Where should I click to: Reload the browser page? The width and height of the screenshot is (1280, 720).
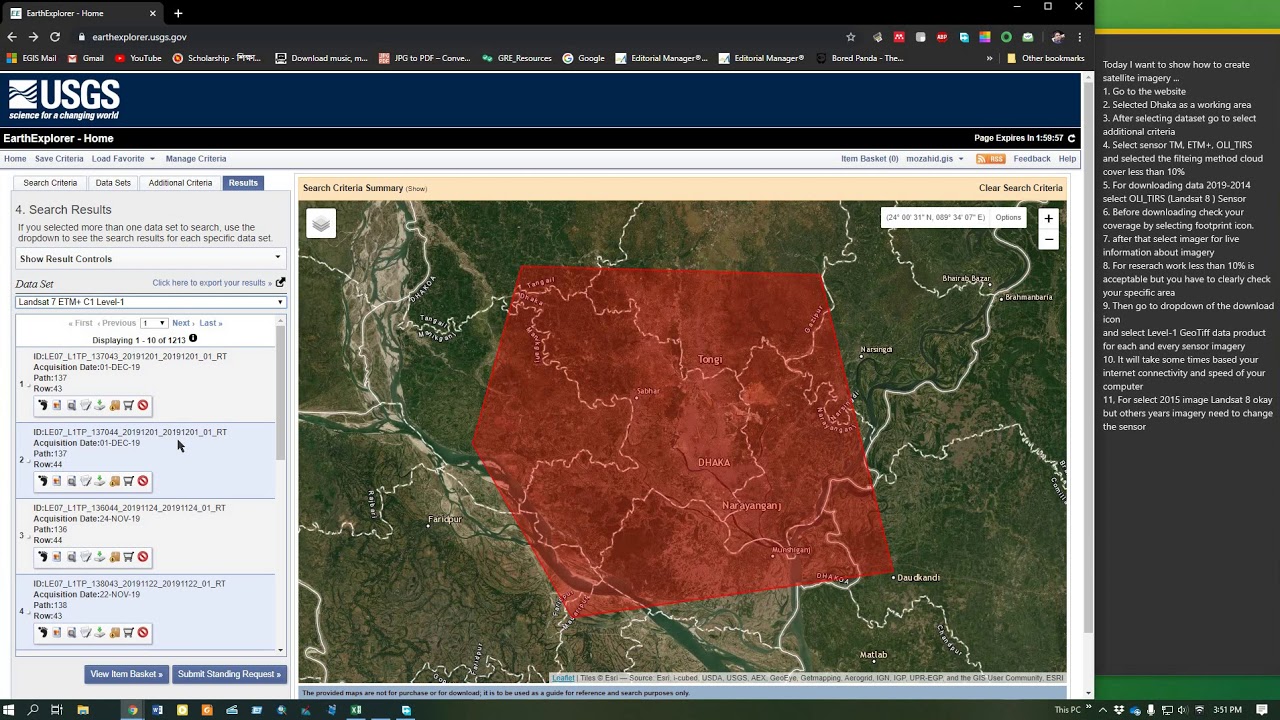tap(55, 37)
